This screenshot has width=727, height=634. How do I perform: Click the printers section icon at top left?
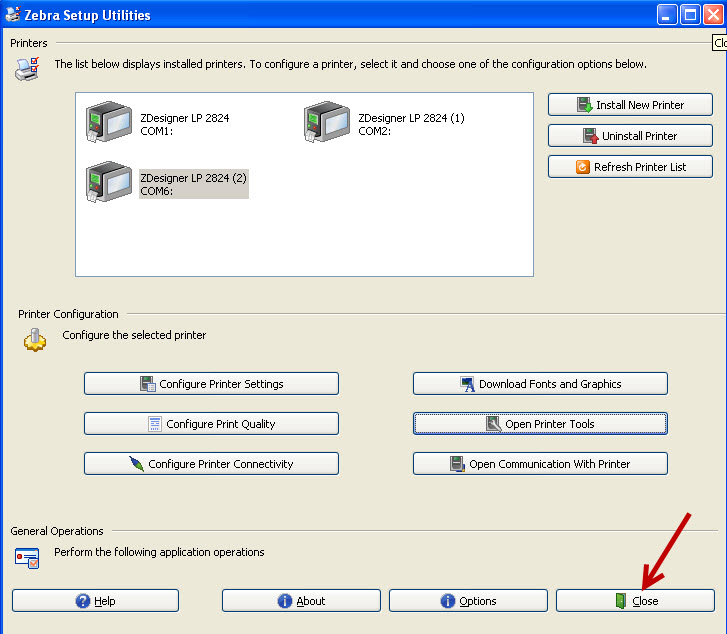tap(27, 69)
